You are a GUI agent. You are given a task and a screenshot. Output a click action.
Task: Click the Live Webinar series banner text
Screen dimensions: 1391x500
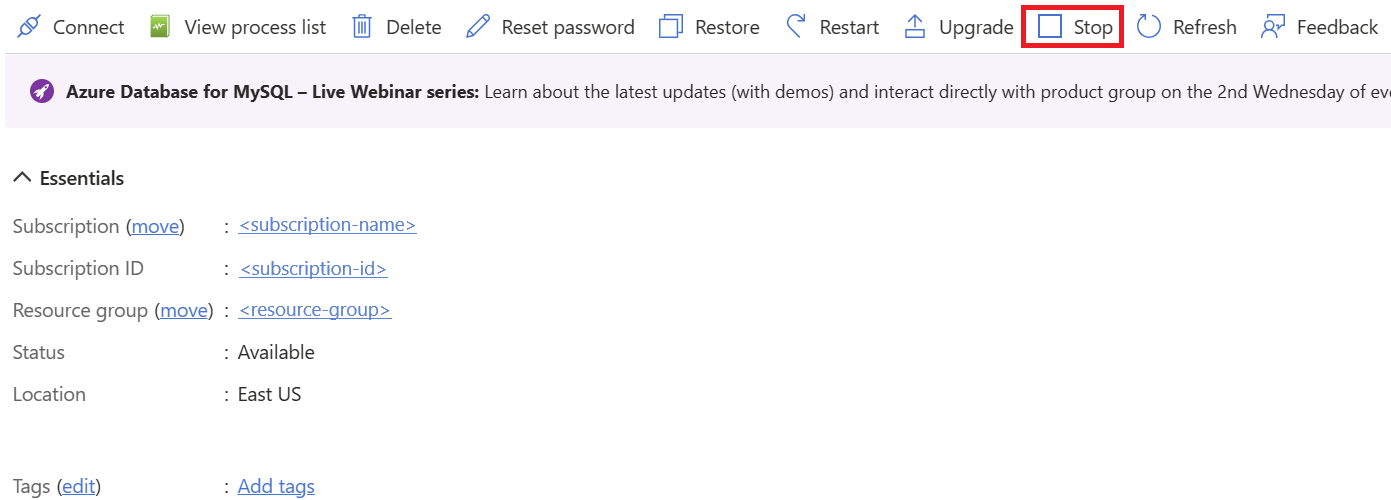pyautogui.click(x=273, y=92)
